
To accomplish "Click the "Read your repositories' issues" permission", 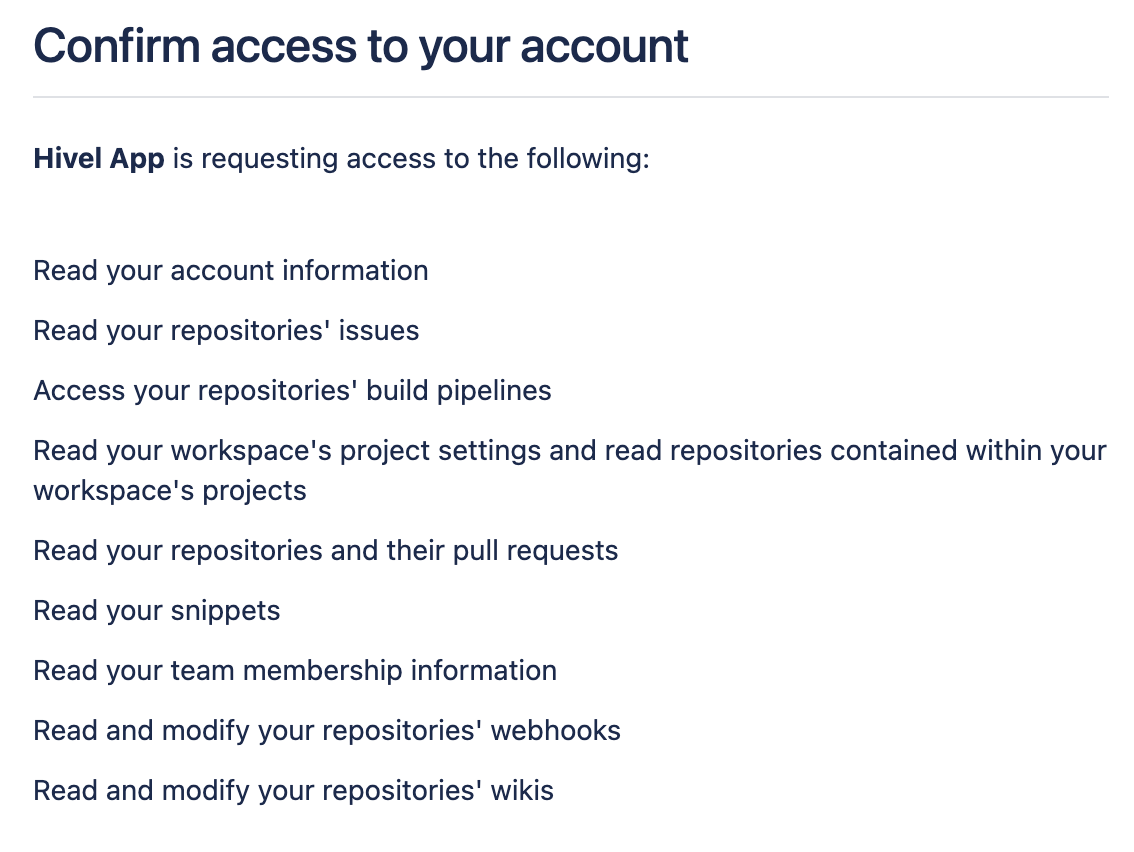I will (226, 331).
